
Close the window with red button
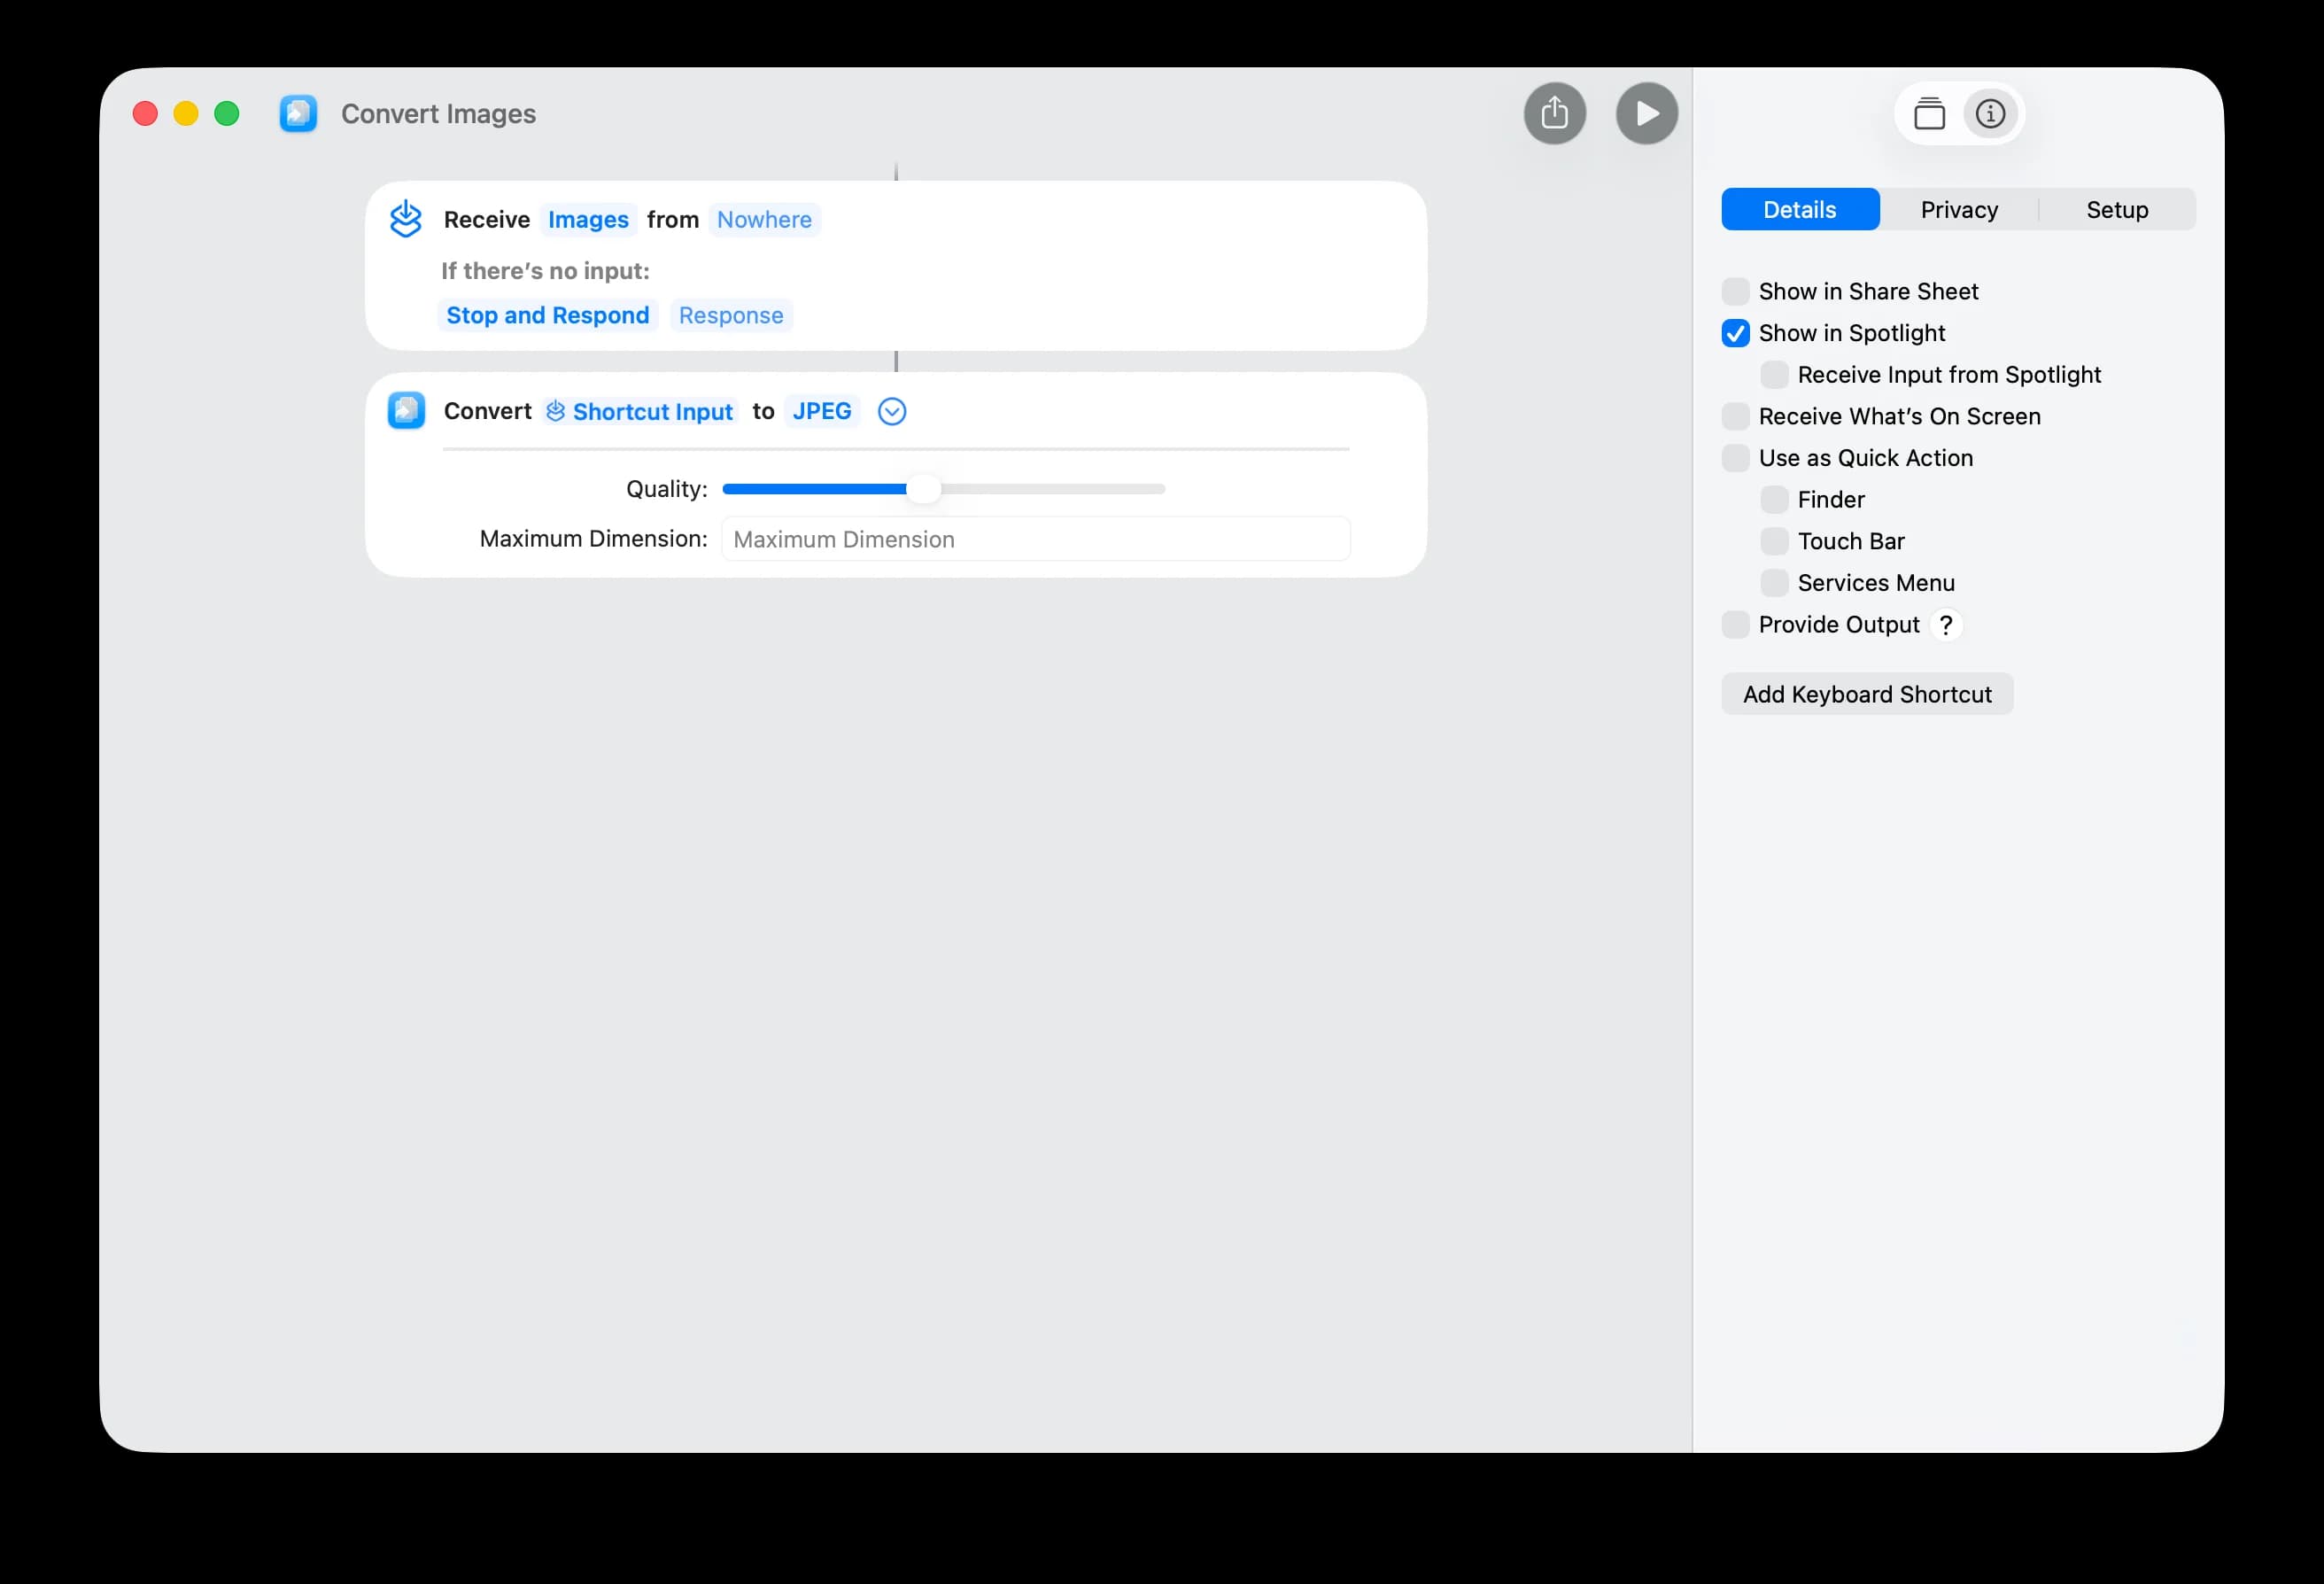(145, 114)
